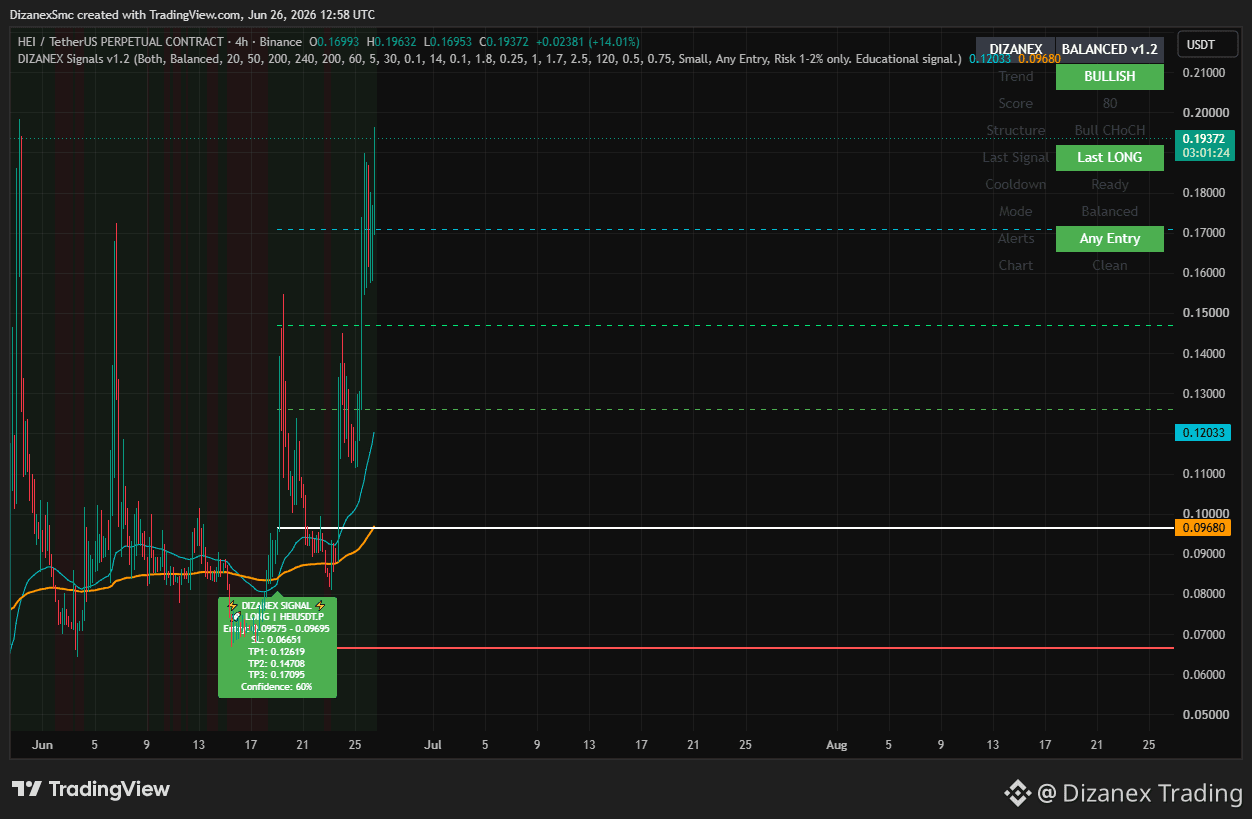The width and height of the screenshot is (1252, 819).
Task: Click the LONG | HEIUSDT.P line in signal
Action: point(284,617)
